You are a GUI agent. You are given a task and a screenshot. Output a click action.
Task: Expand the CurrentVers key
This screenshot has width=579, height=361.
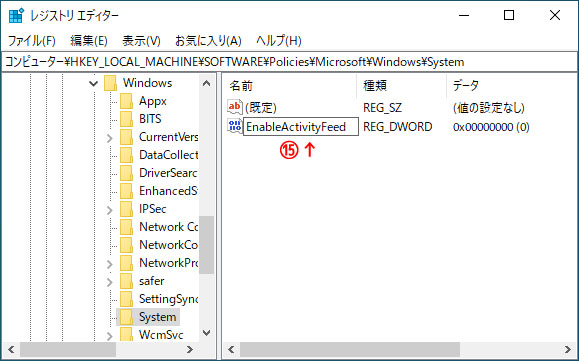(109, 138)
